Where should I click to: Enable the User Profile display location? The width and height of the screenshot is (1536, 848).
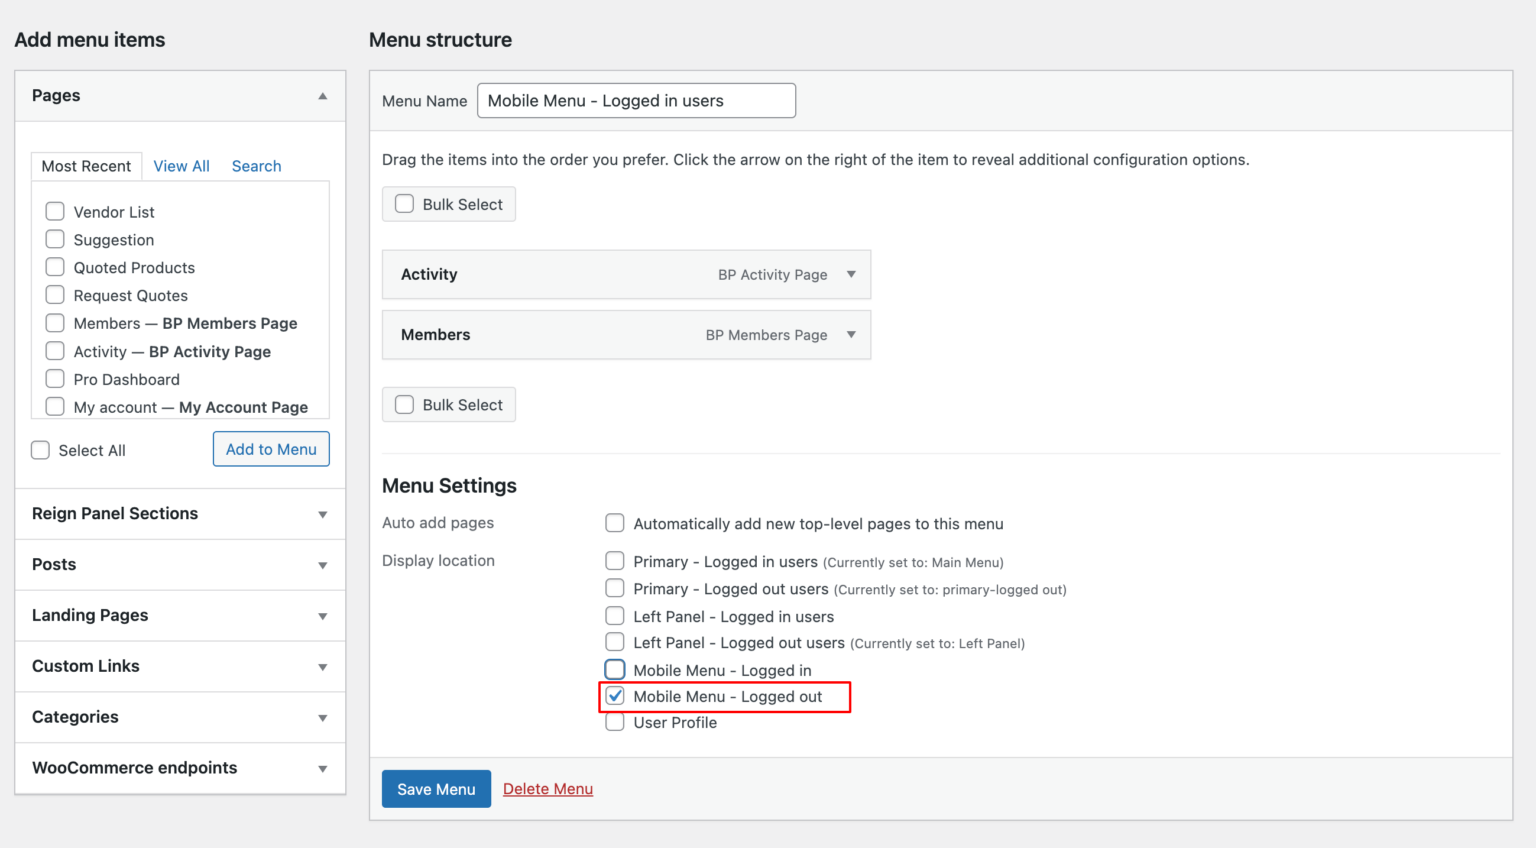point(614,721)
